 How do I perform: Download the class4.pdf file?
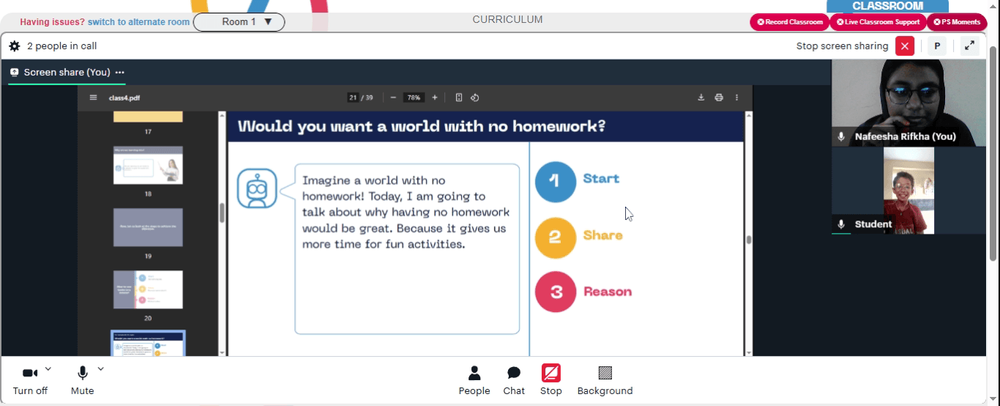[x=701, y=98]
